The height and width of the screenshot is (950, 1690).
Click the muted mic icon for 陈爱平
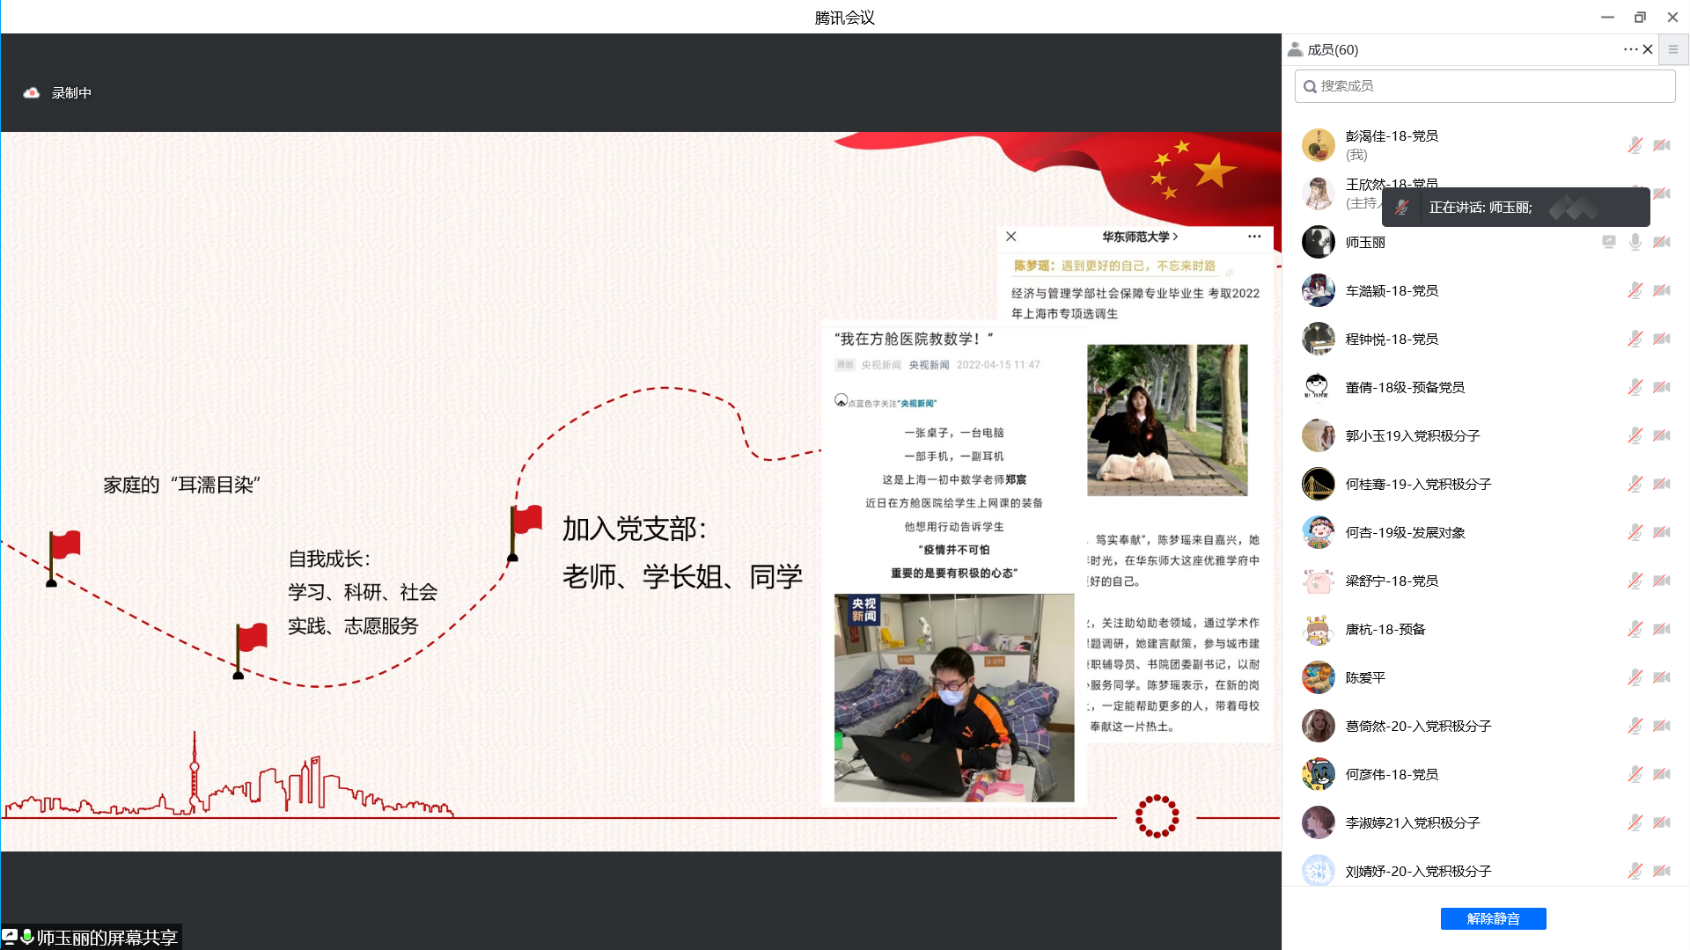click(x=1635, y=677)
